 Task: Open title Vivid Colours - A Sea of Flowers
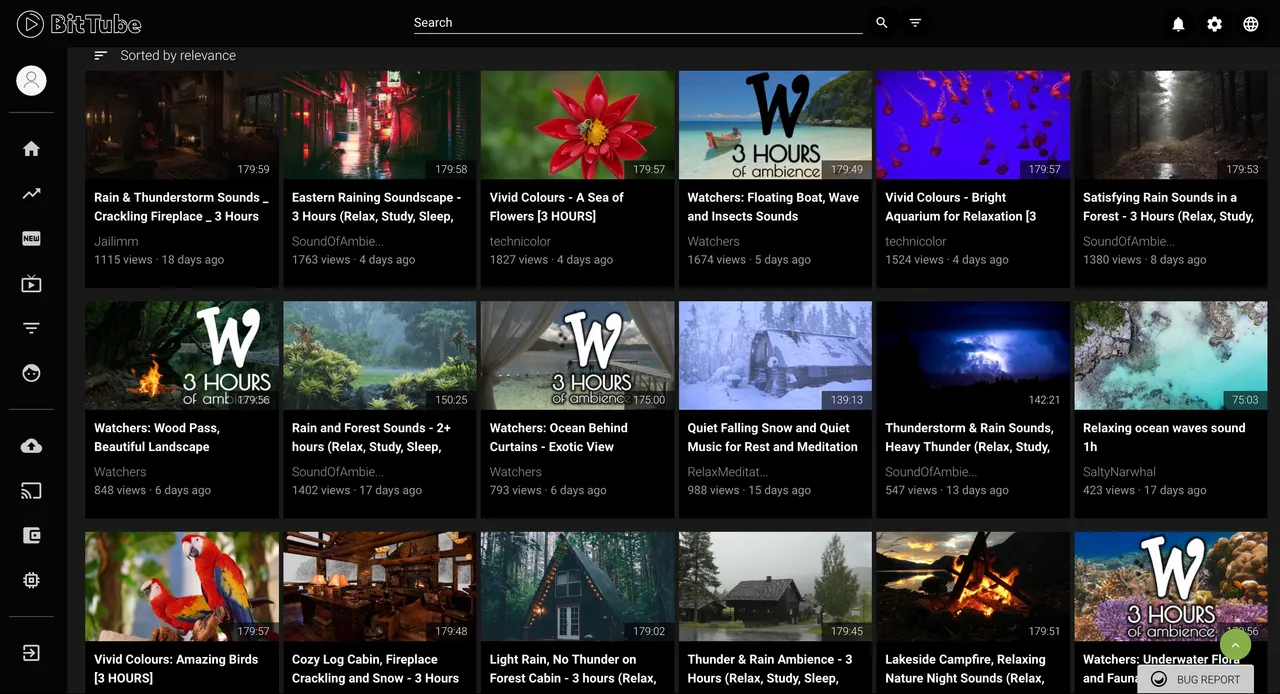click(556, 207)
